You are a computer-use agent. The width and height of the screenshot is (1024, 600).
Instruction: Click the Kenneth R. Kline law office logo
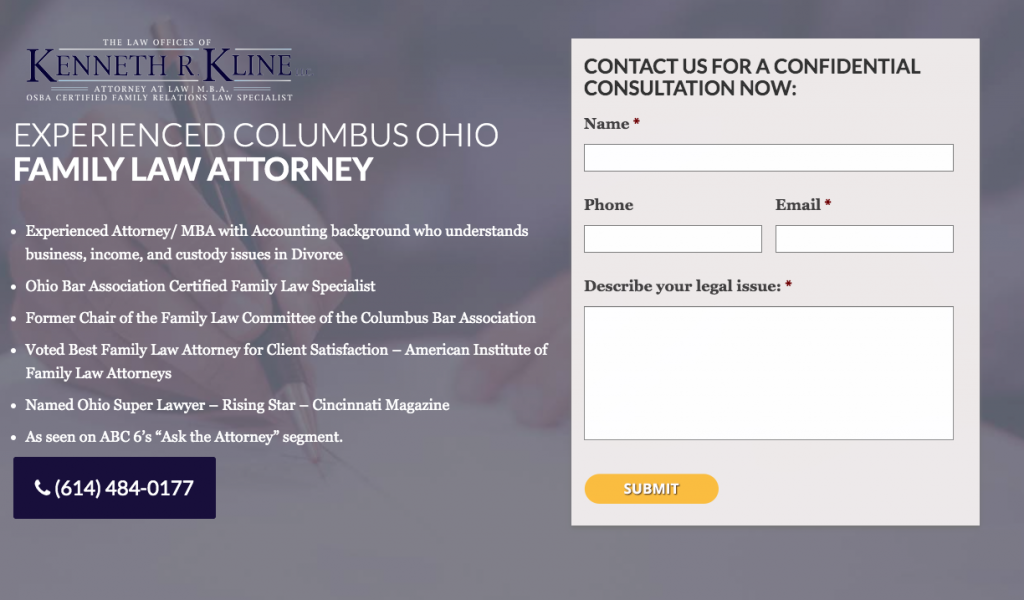(168, 70)
